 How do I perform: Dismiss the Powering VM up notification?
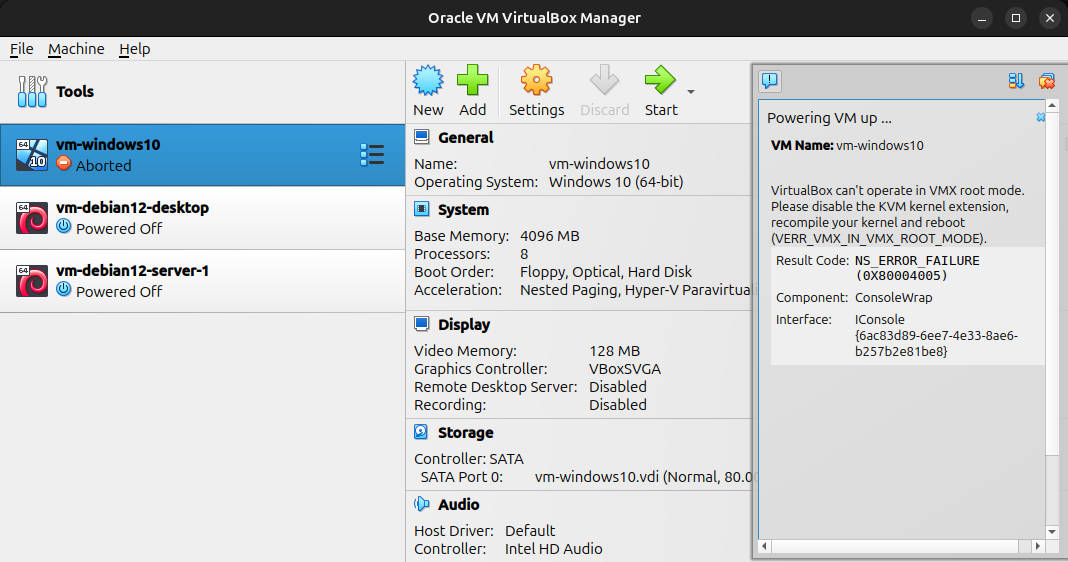1041,118
